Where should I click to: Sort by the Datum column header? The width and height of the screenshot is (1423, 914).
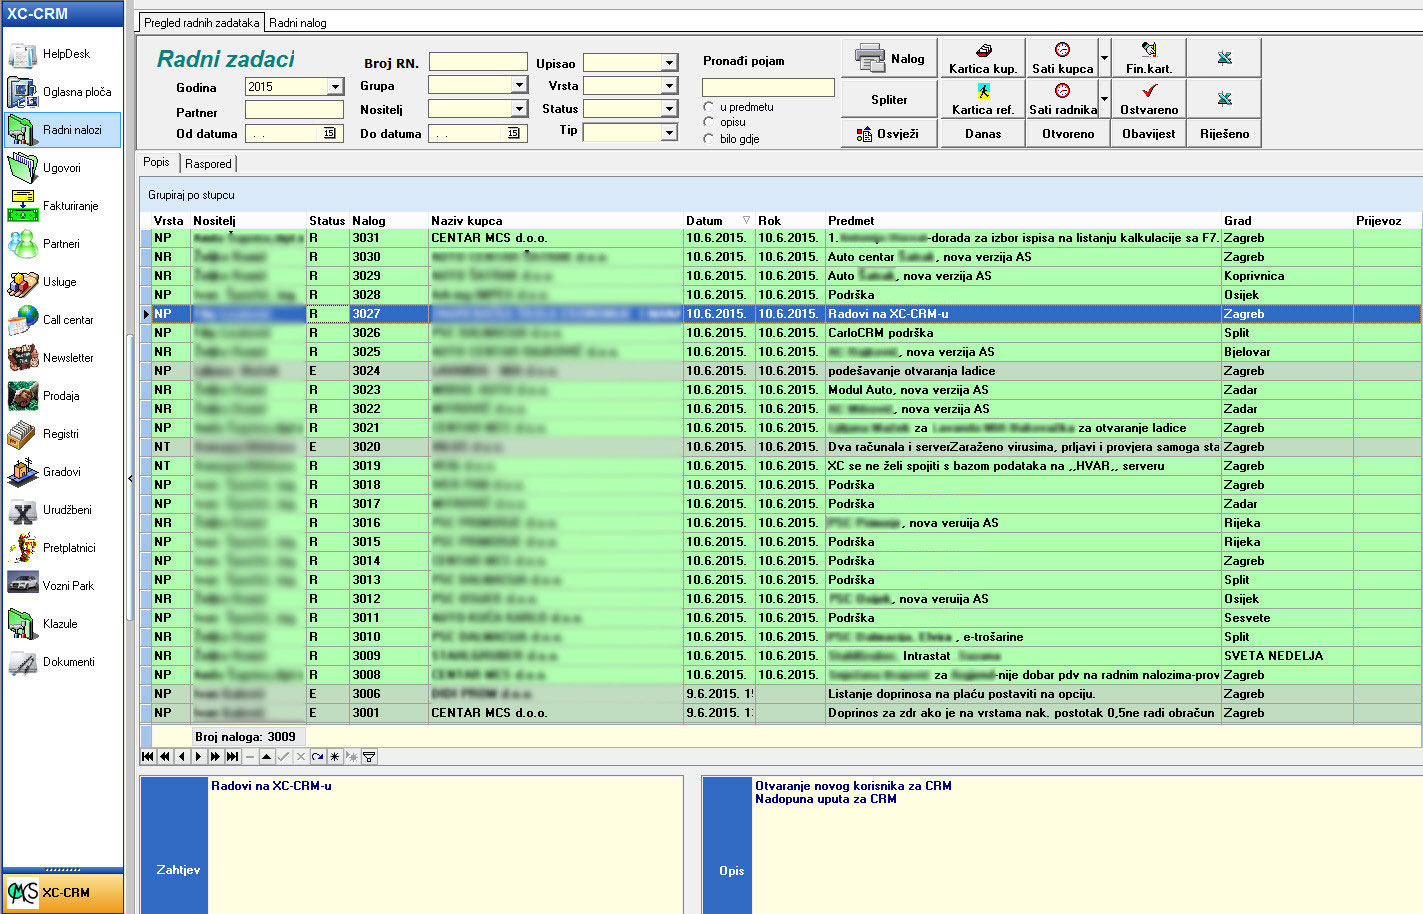(718, 220)
